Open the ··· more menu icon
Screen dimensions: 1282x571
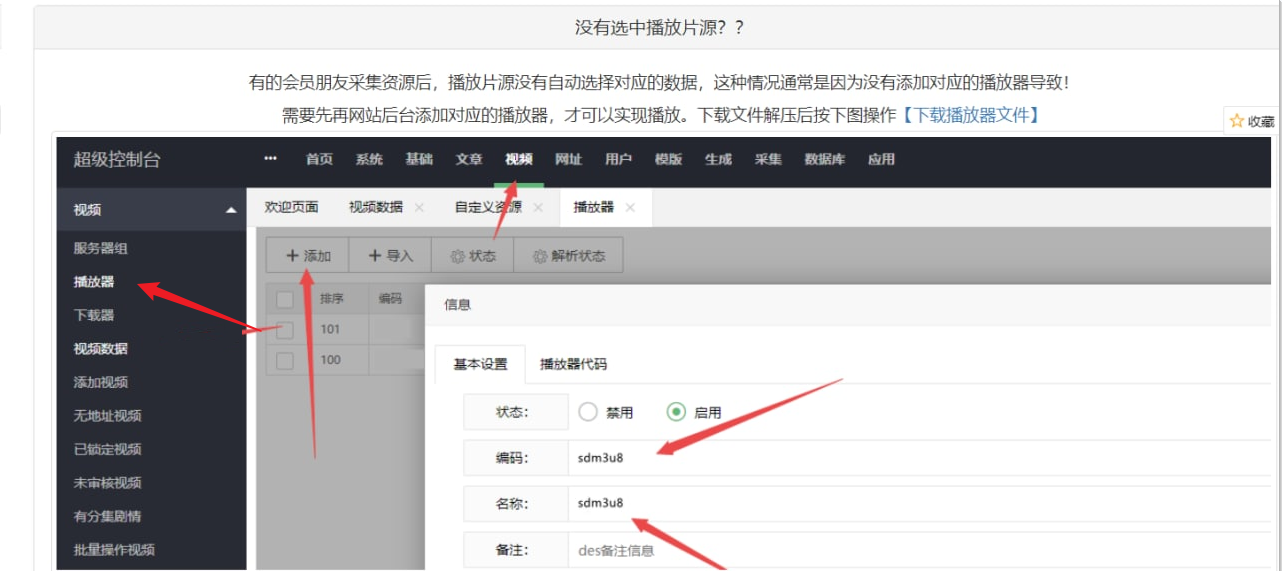270,159
